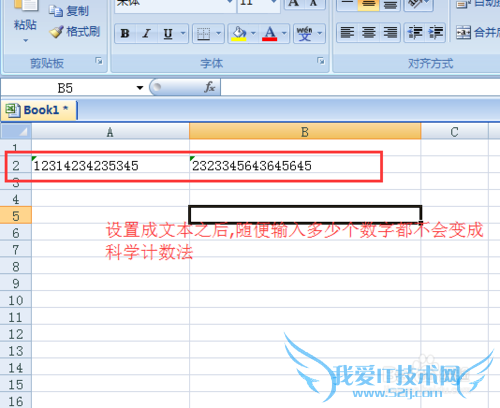
Task: Click the Copy (复制) button
Action: tap(69, 11)
